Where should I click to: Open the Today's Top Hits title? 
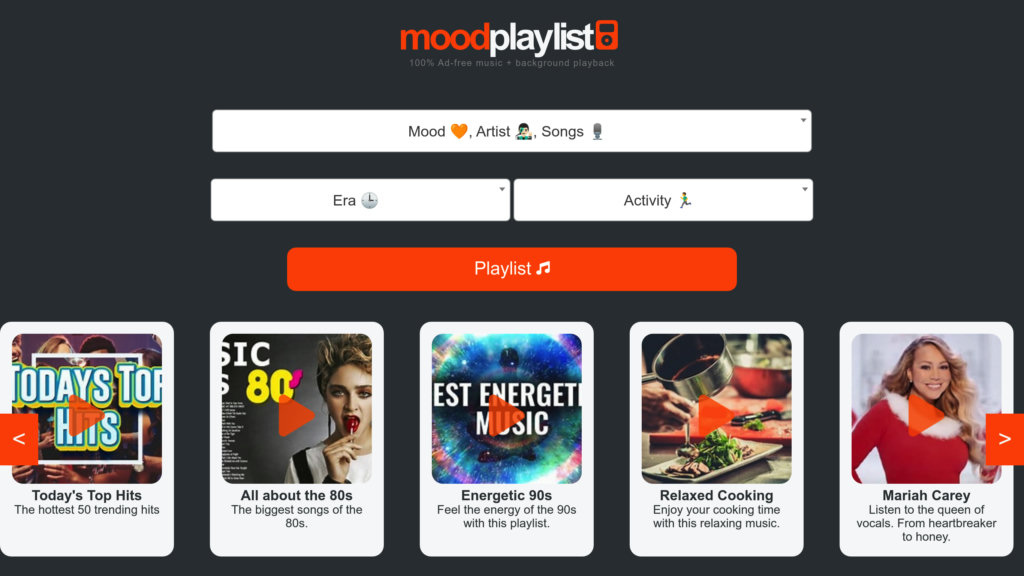click(x=87, y=496)
